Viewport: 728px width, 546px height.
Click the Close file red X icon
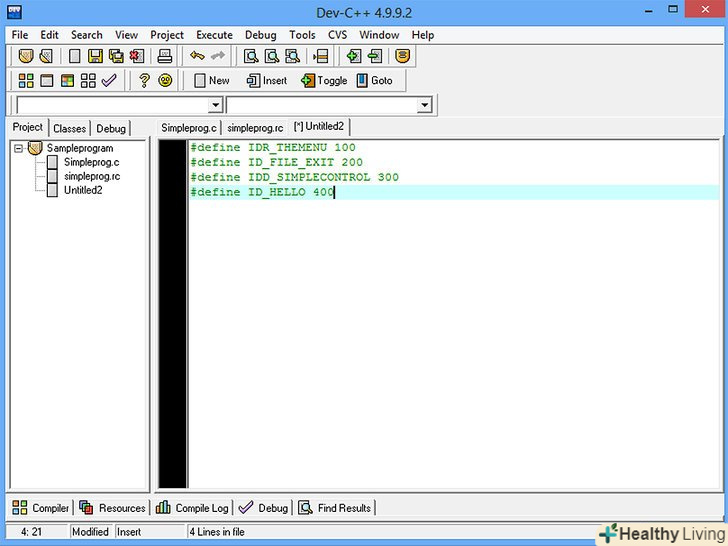[136, 56]
